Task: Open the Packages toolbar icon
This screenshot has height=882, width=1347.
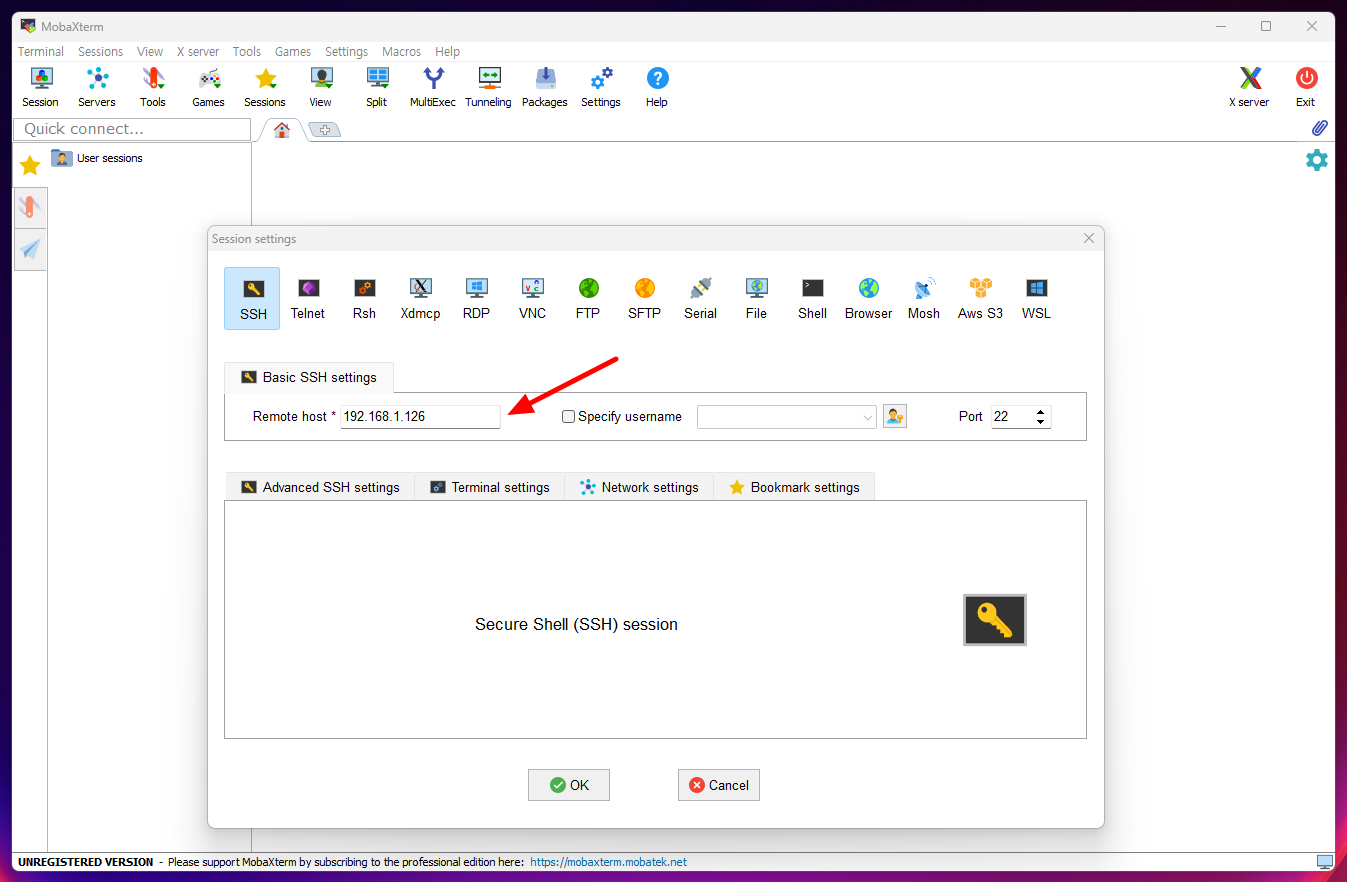Action: pyautogui.click(x=545, y=87)
